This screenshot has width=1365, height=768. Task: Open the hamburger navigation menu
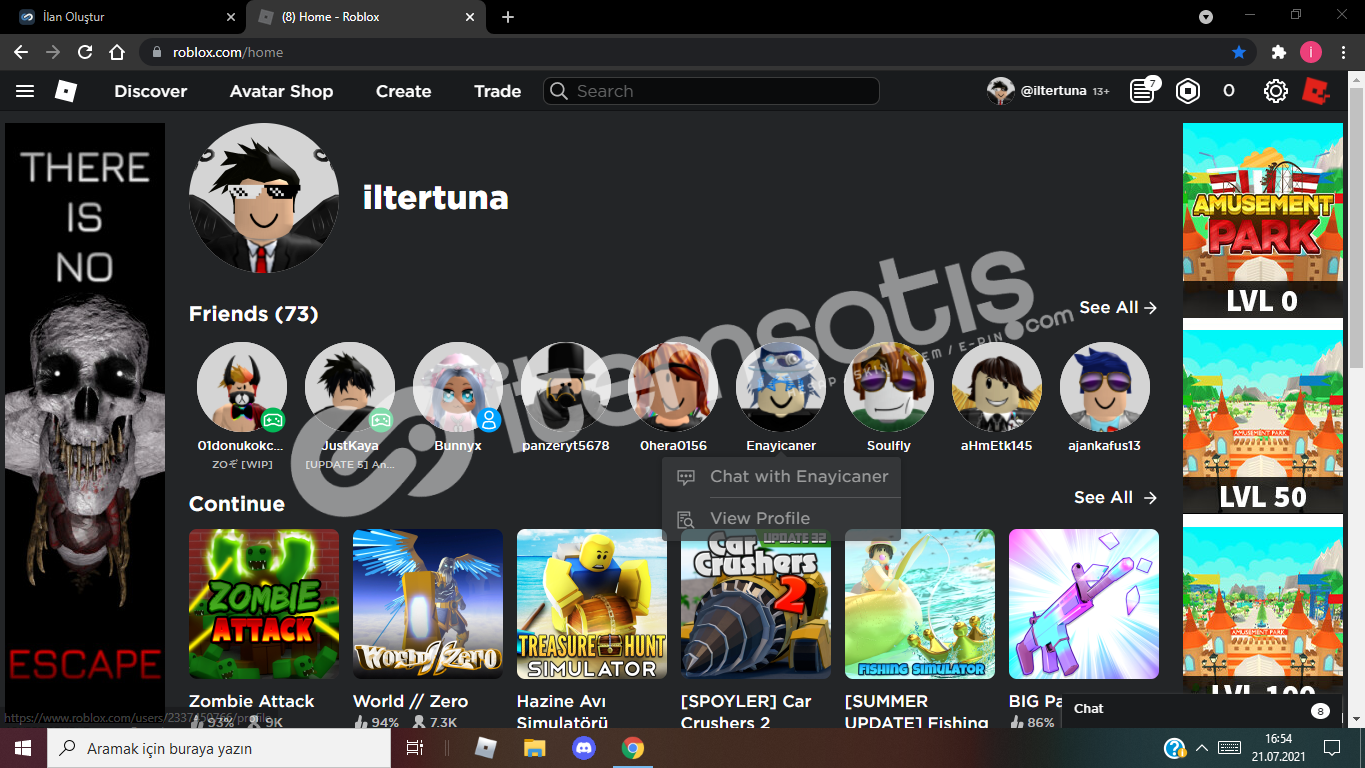click(x=25, y=91)
